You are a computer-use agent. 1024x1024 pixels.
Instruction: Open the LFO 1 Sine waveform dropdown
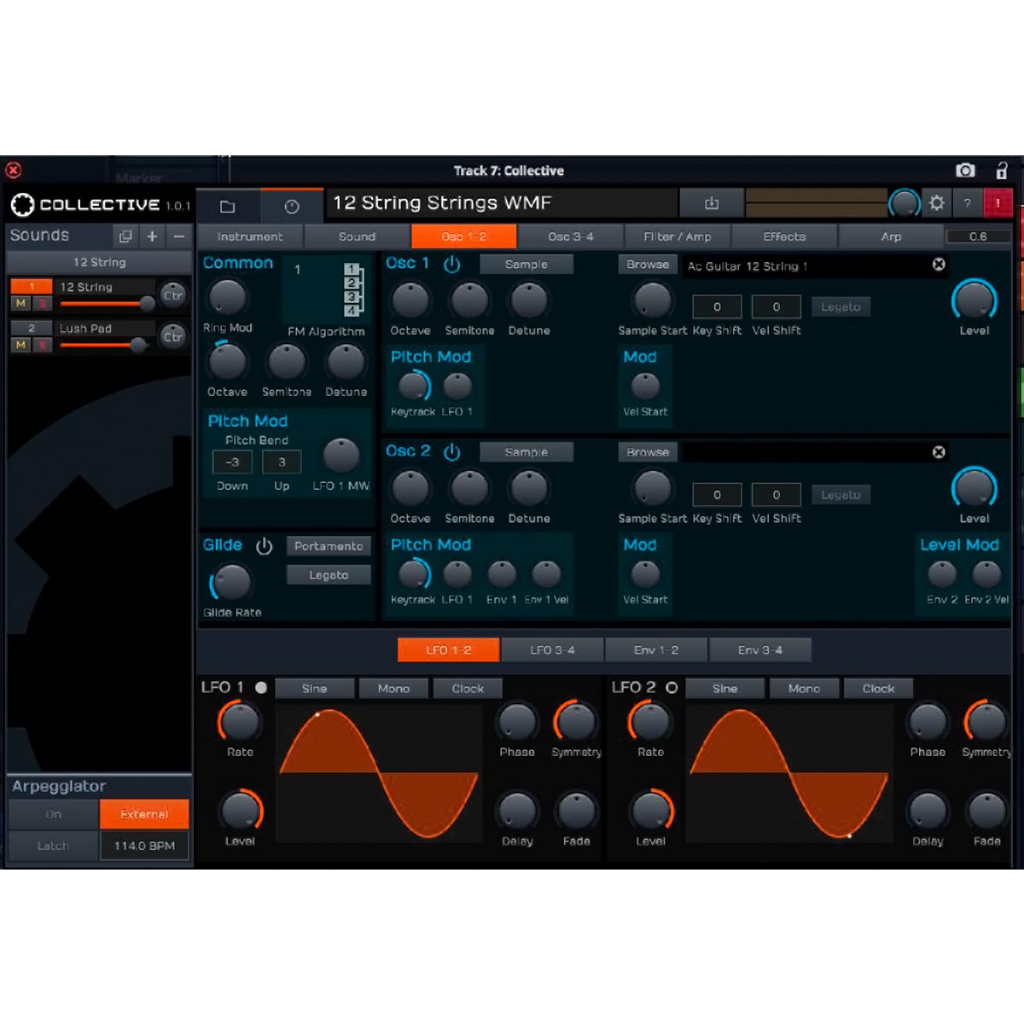[315, 688]
